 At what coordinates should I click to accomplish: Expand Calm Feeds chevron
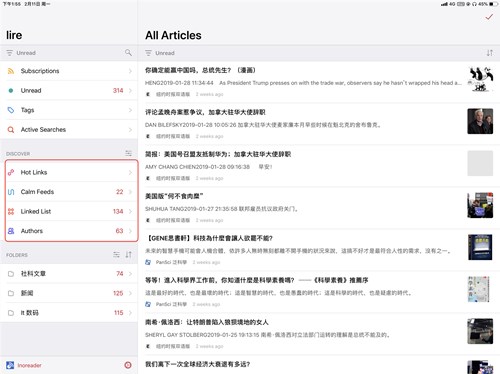tap(130, 192)
